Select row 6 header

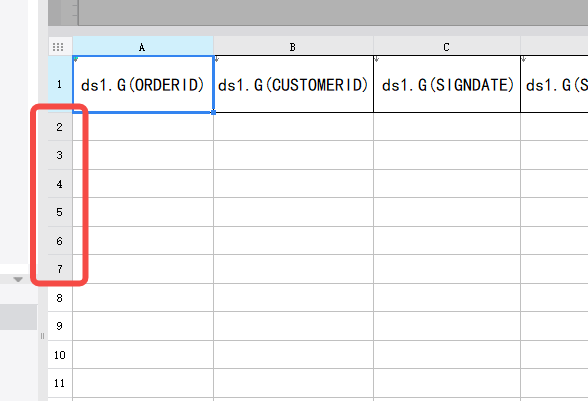(60, 241)
